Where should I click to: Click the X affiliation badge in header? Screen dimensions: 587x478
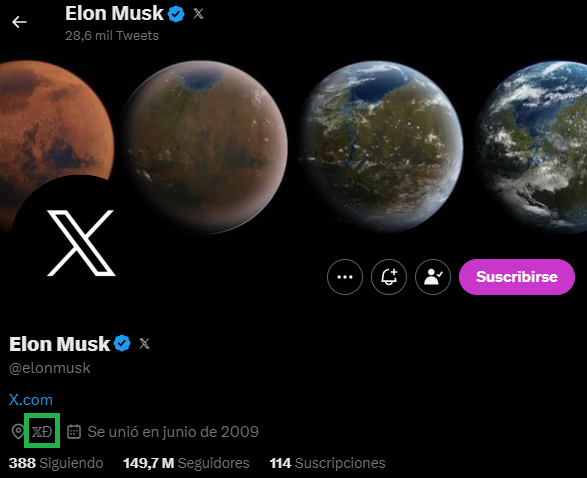[198, 14]
